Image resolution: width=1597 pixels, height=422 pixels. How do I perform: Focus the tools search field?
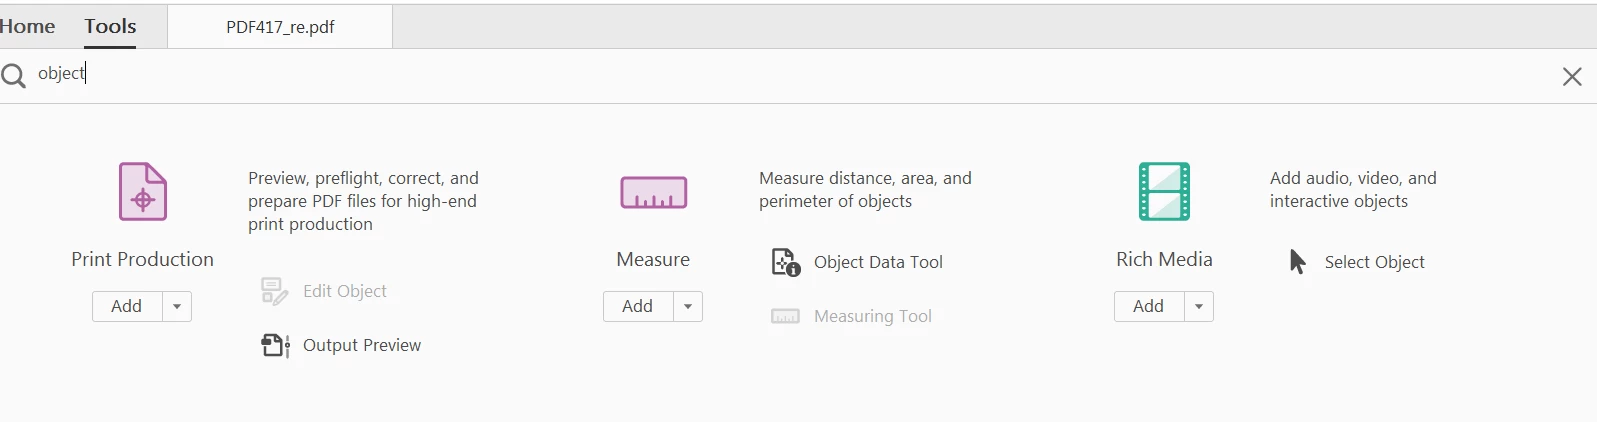point(700,74)
